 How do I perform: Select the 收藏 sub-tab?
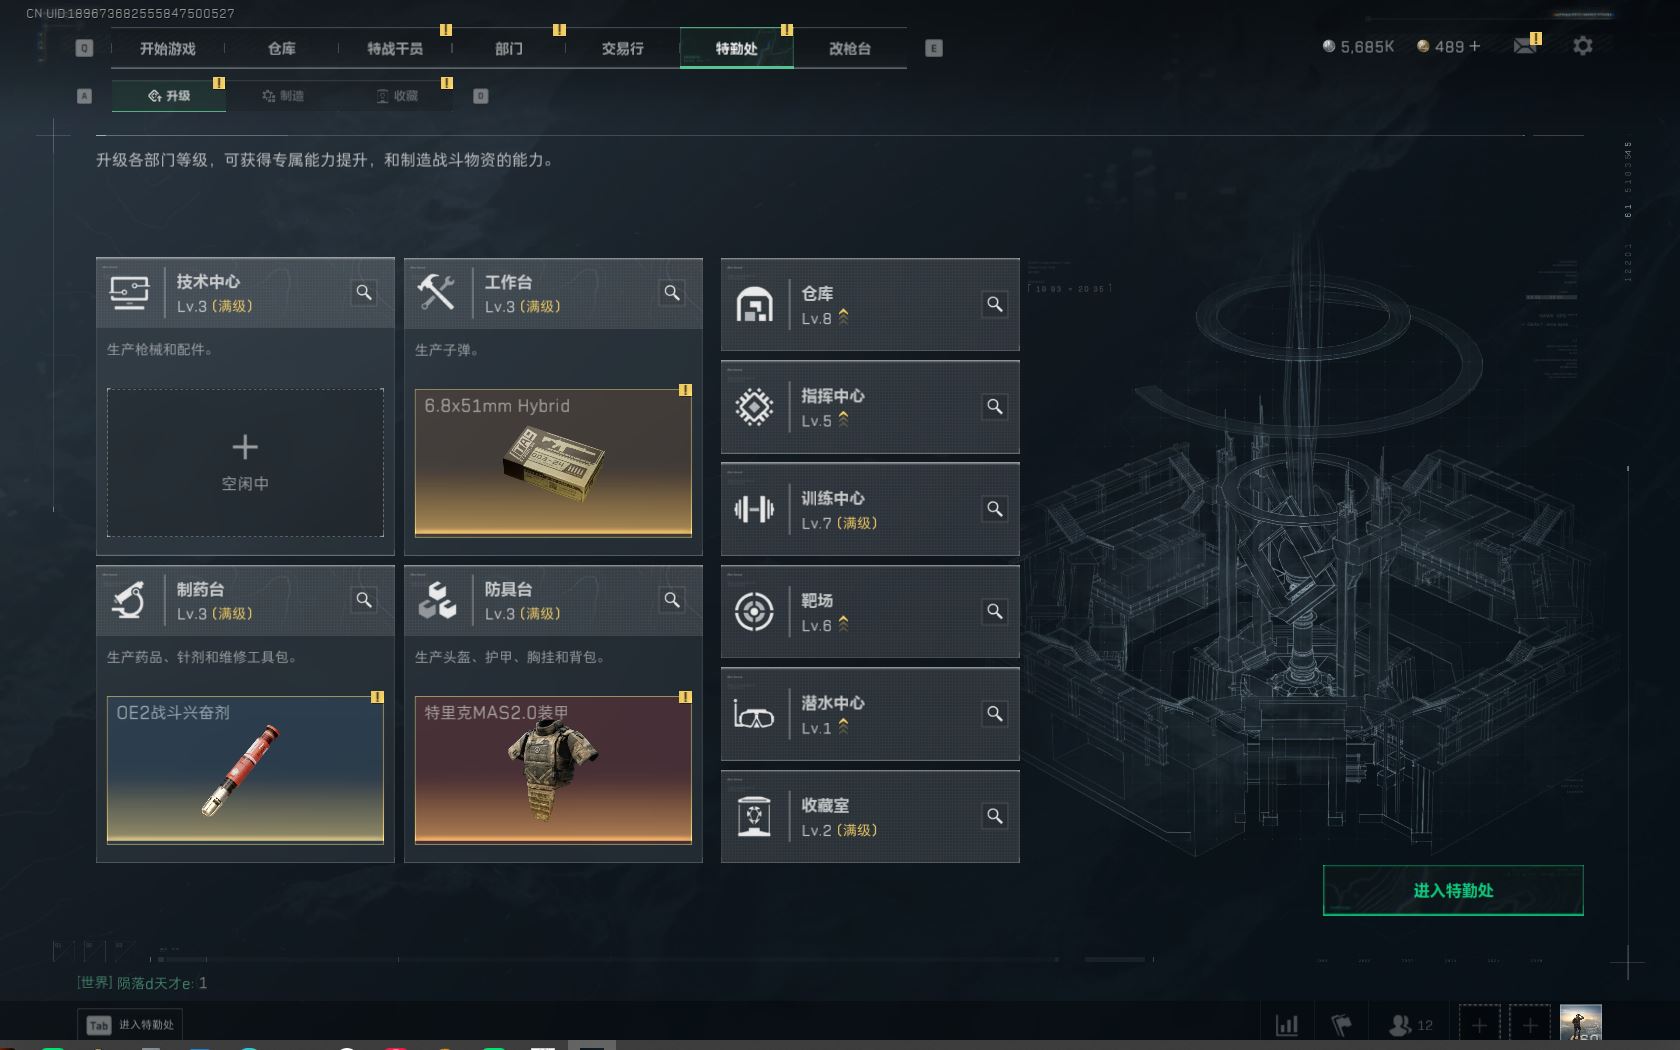point(397,96)
